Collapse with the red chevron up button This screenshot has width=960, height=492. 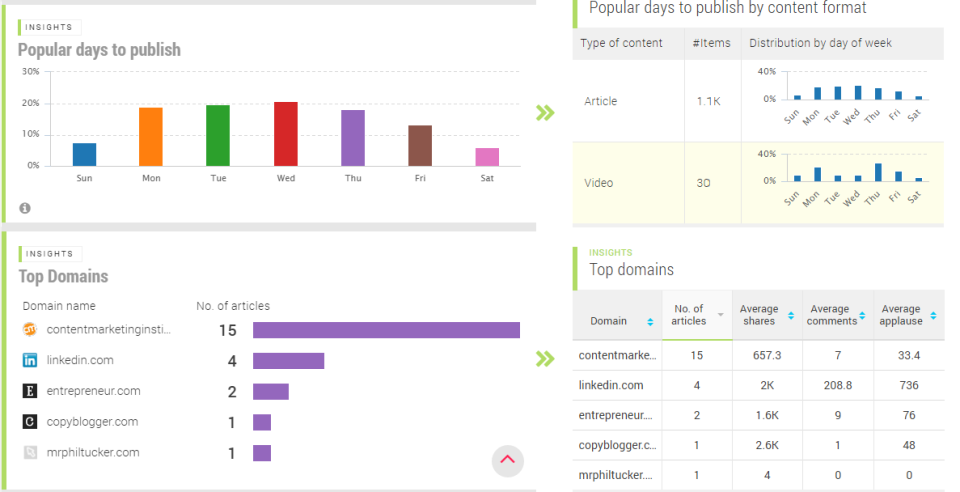[508, 460]
